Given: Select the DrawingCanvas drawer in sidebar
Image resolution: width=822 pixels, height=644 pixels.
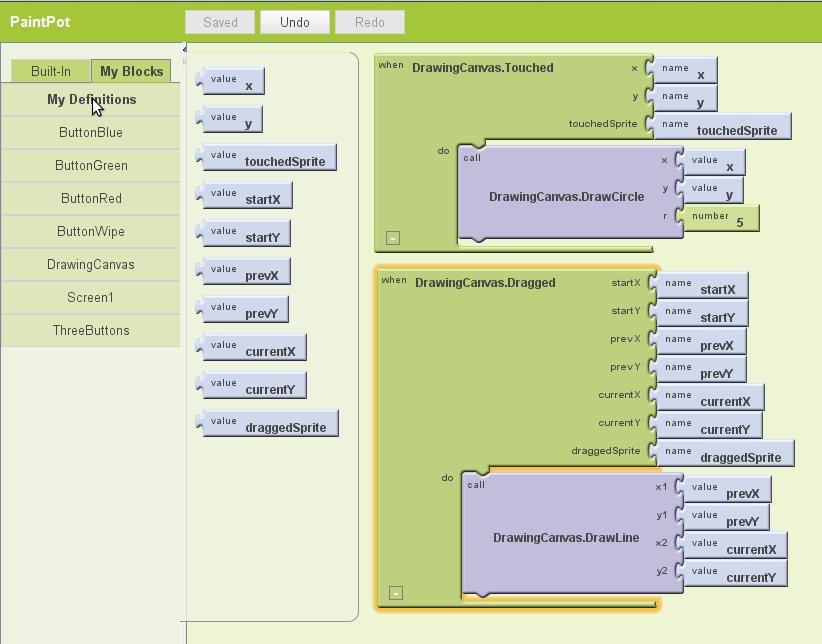Looking at the screenshot, I should tap(91, 264).
